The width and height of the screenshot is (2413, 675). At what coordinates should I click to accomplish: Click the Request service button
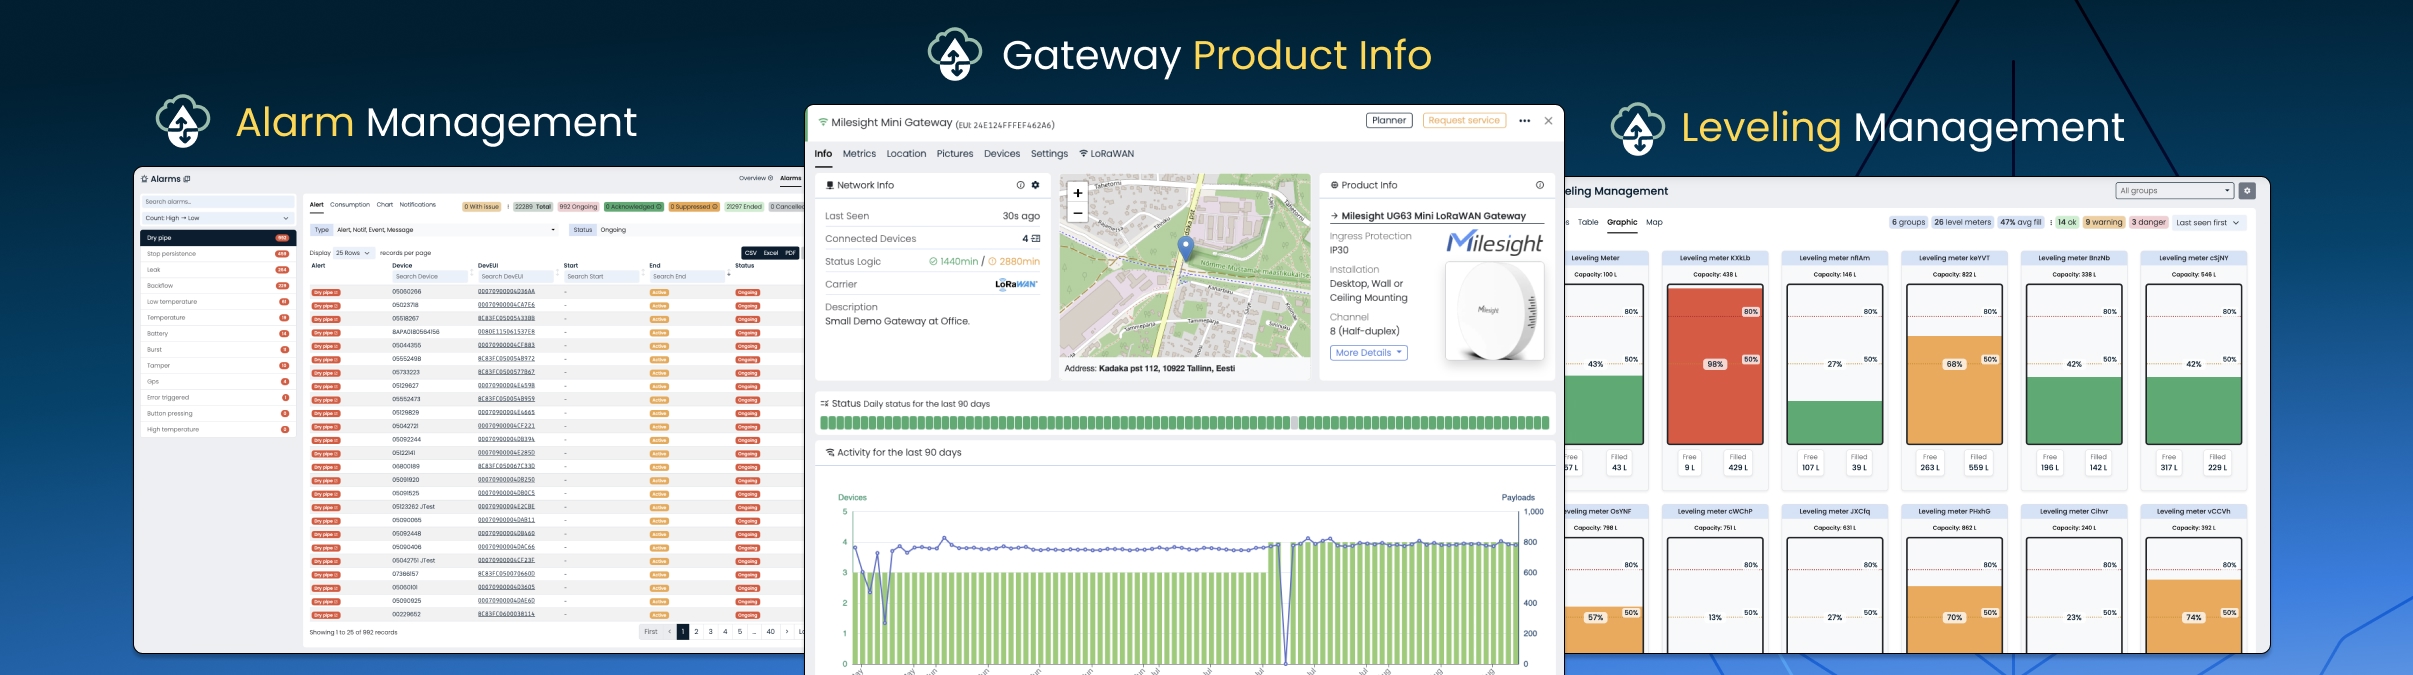point(1464,120)
